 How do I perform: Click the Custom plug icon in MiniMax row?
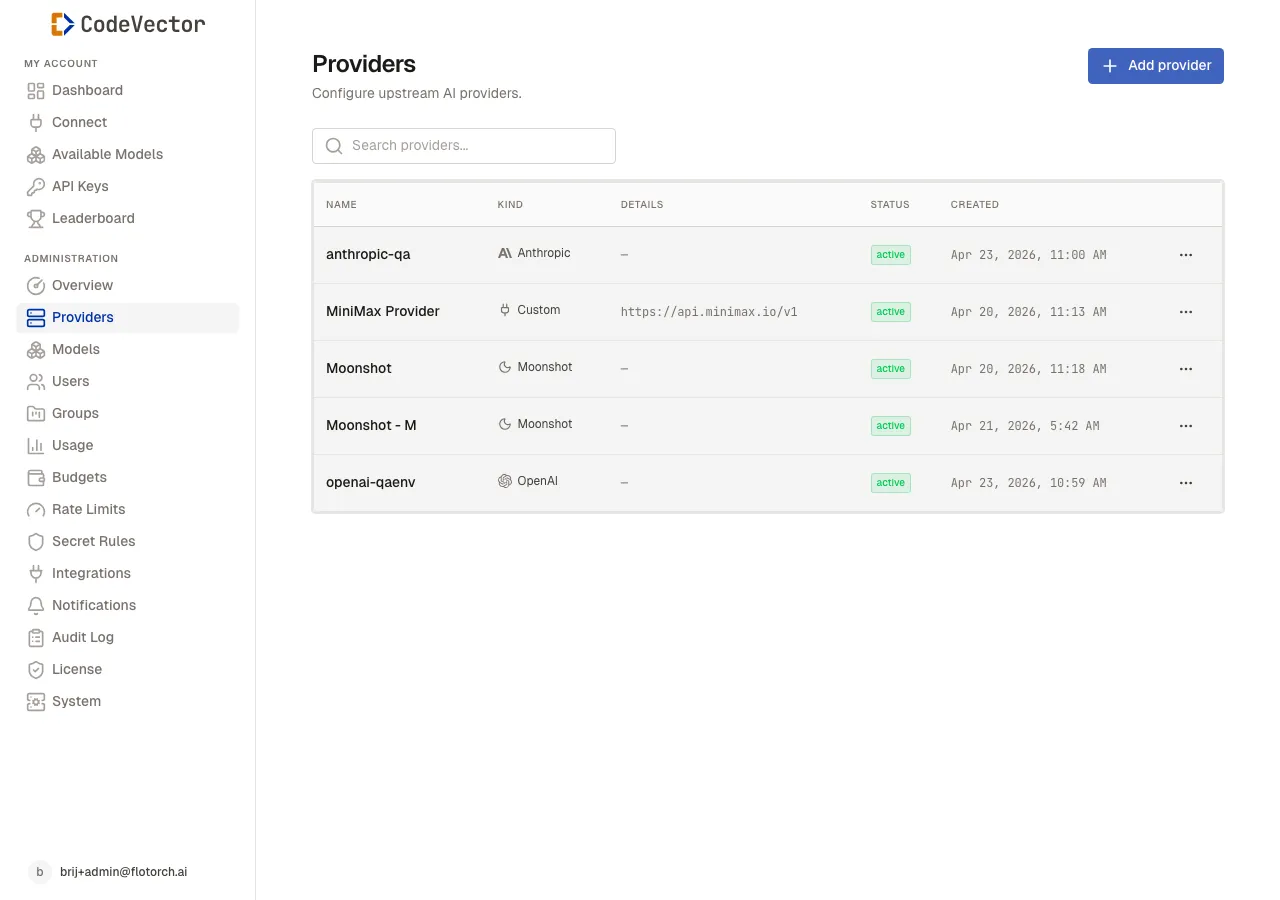pos(505,310)
